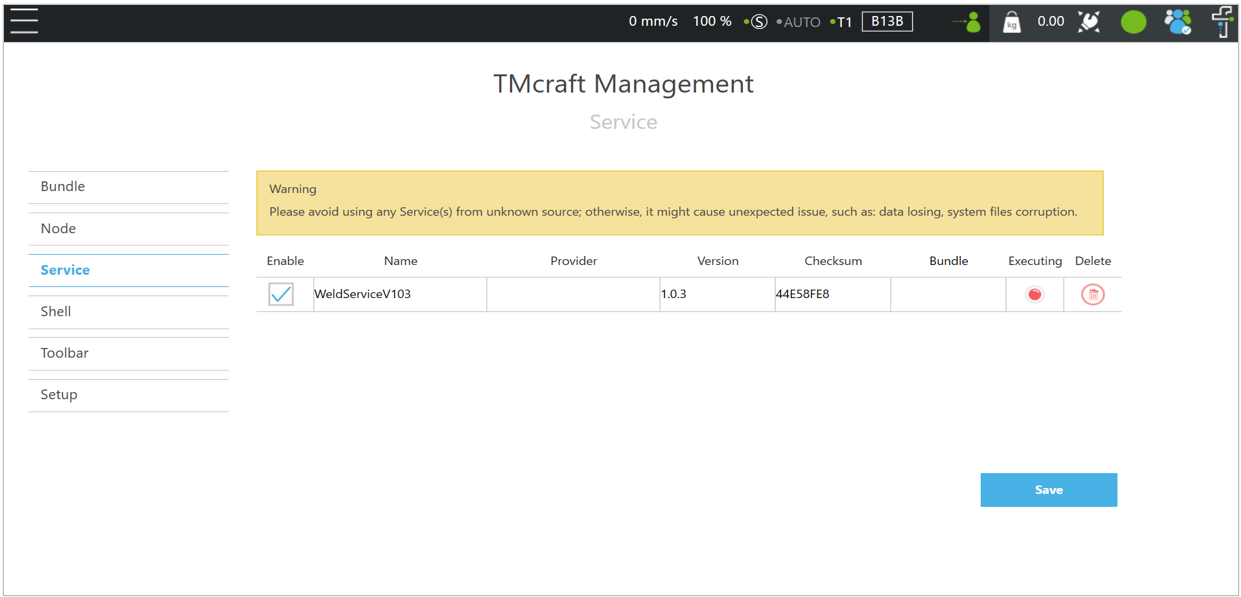Click the green user login icon

click(x=968, y=22)
